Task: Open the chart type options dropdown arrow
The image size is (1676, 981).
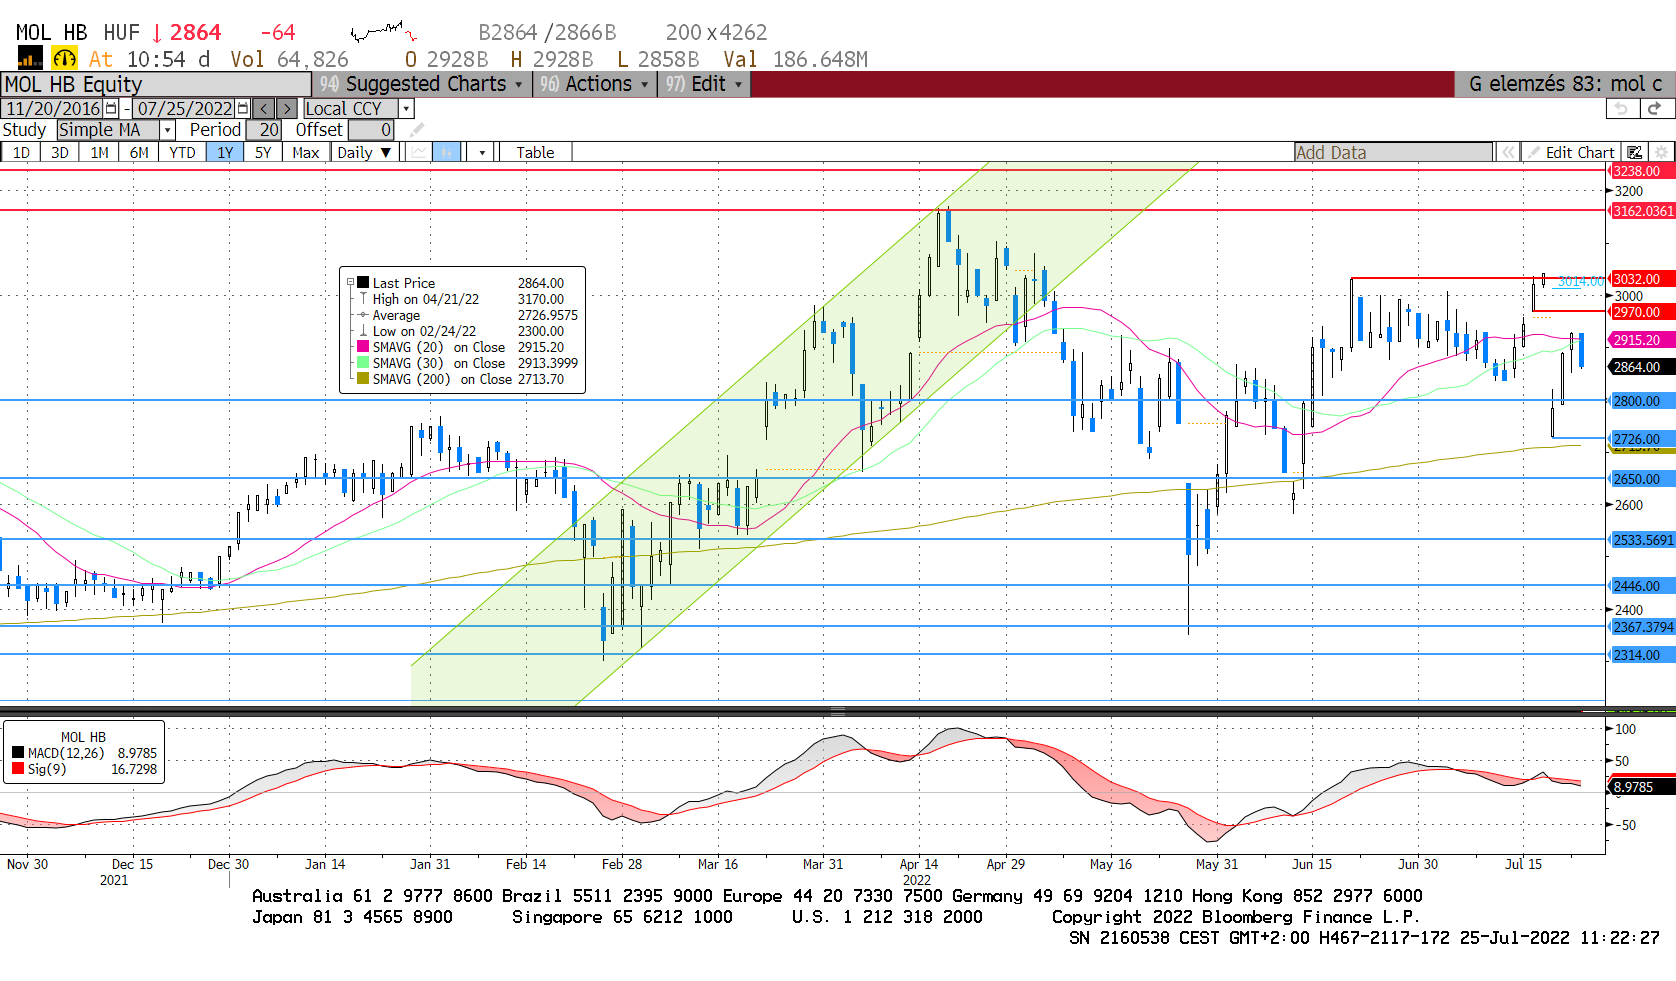Action: click(482, 152)
